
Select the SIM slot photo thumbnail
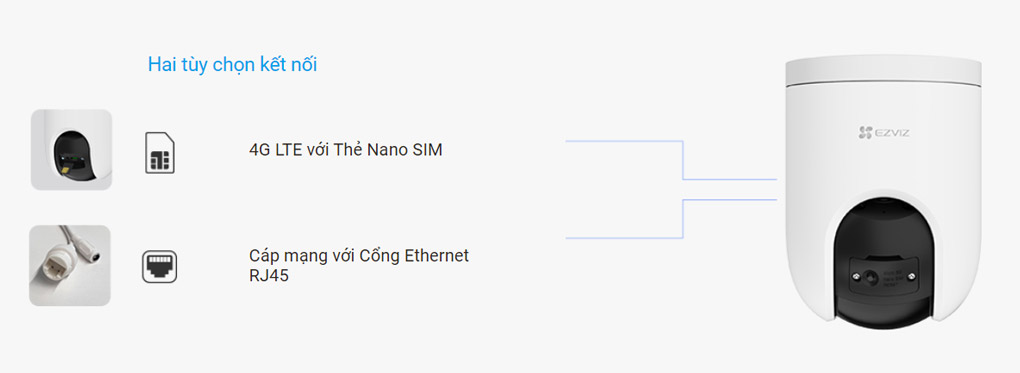click(x=72, y=150)
